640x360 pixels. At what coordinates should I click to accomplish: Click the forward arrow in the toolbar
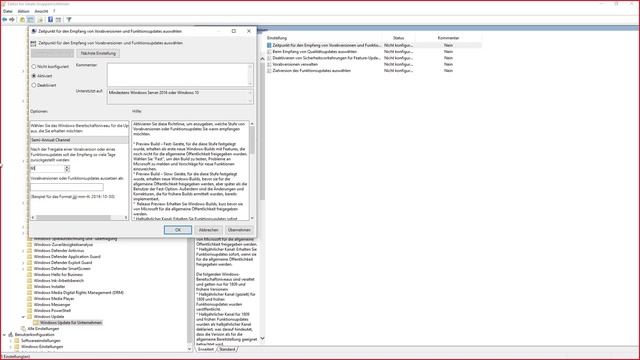(x=12, y=20)
